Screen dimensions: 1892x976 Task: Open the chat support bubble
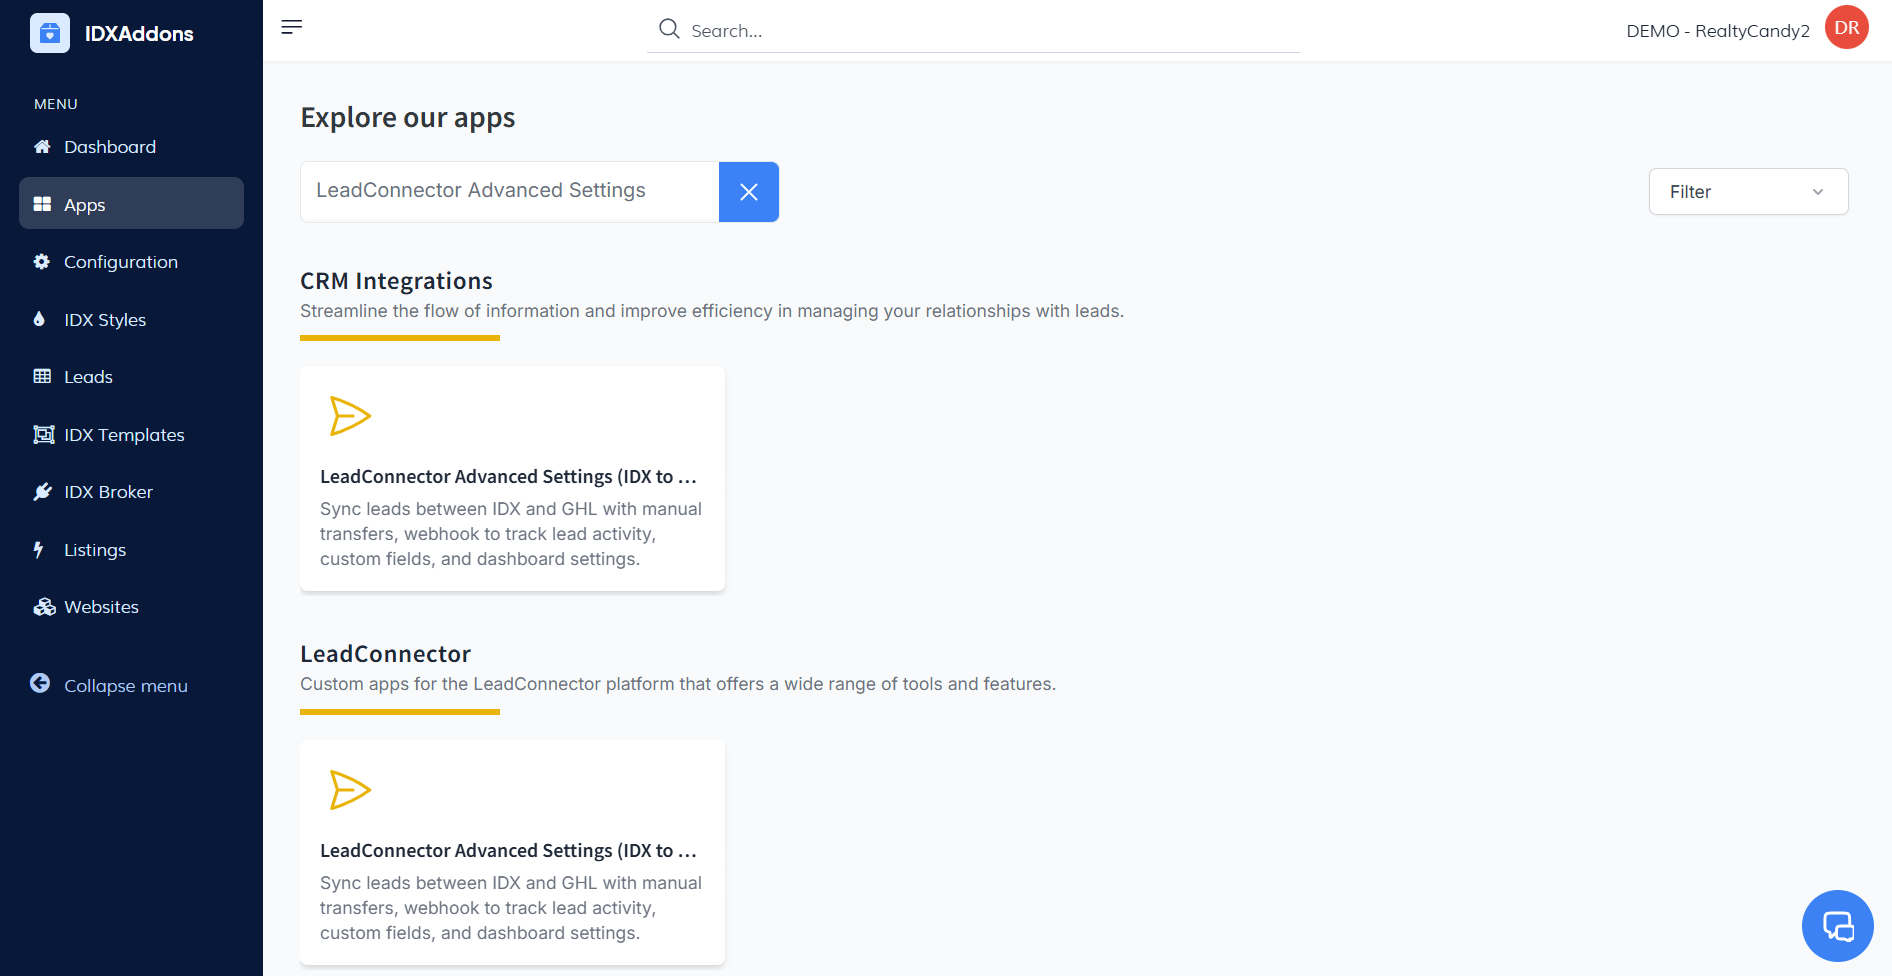click(1837, 925)
